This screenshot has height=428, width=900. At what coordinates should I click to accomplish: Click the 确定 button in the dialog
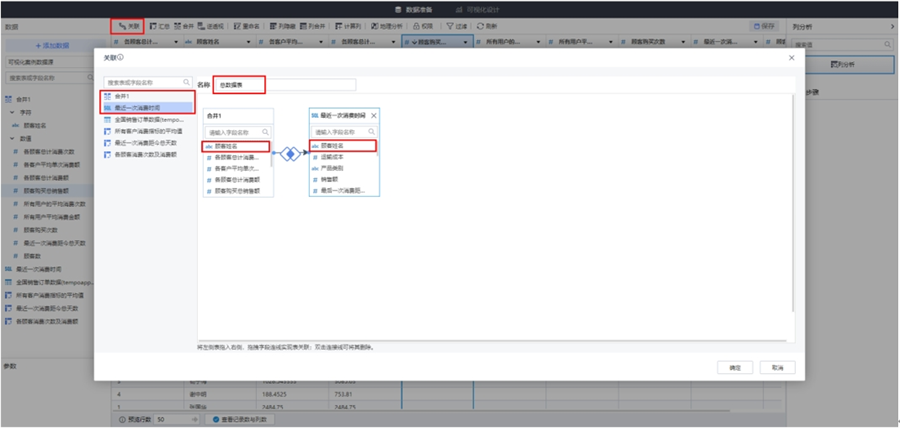coord(735,367)
